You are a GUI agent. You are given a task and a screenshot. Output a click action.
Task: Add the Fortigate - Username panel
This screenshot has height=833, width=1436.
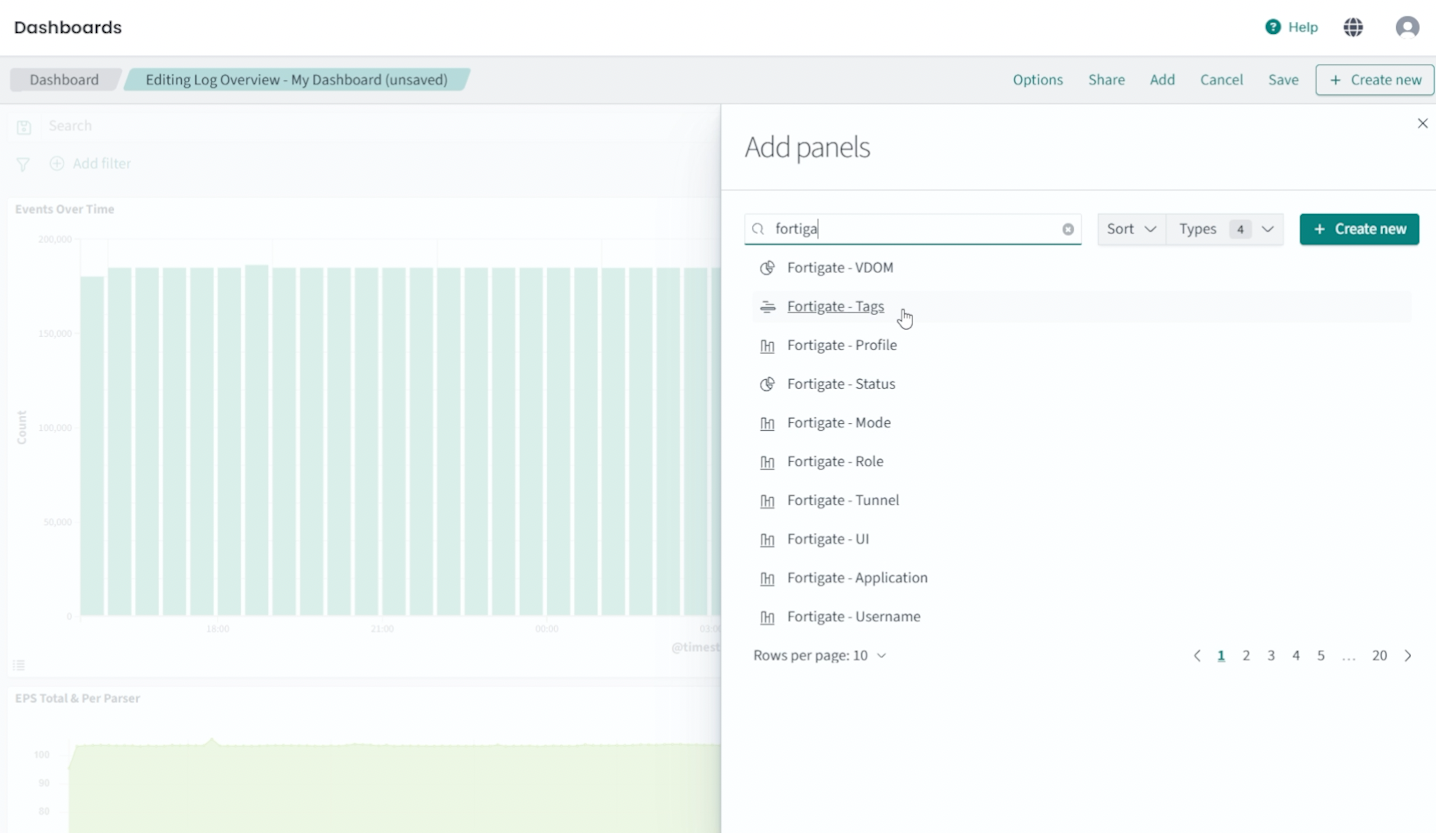854,617
